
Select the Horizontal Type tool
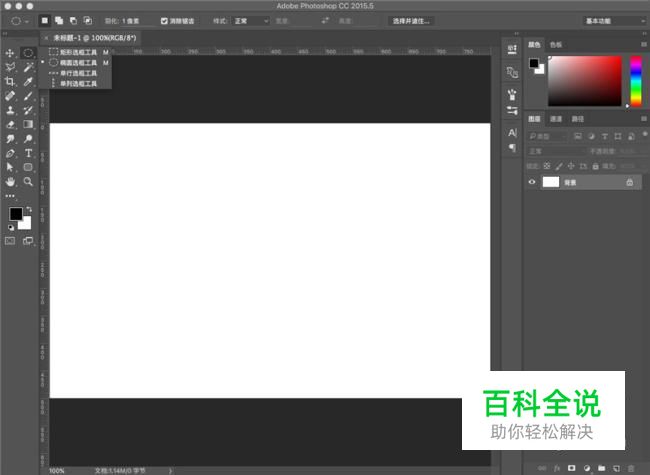pos(28,154)
